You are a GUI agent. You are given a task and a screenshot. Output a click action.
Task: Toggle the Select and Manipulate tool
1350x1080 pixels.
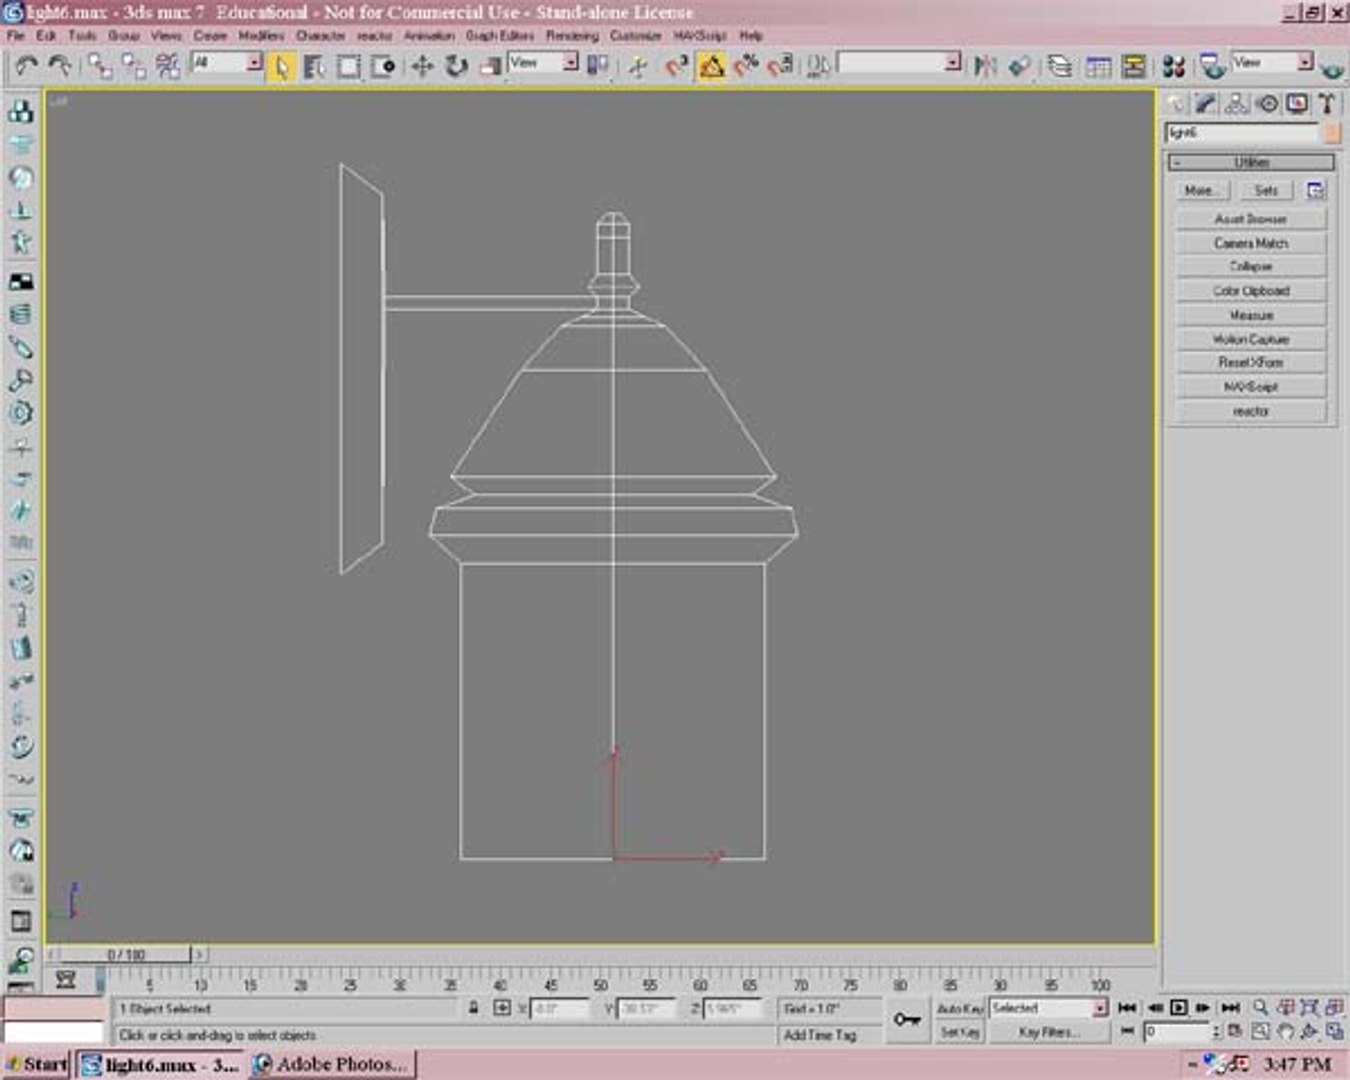[x=637, y=66]
